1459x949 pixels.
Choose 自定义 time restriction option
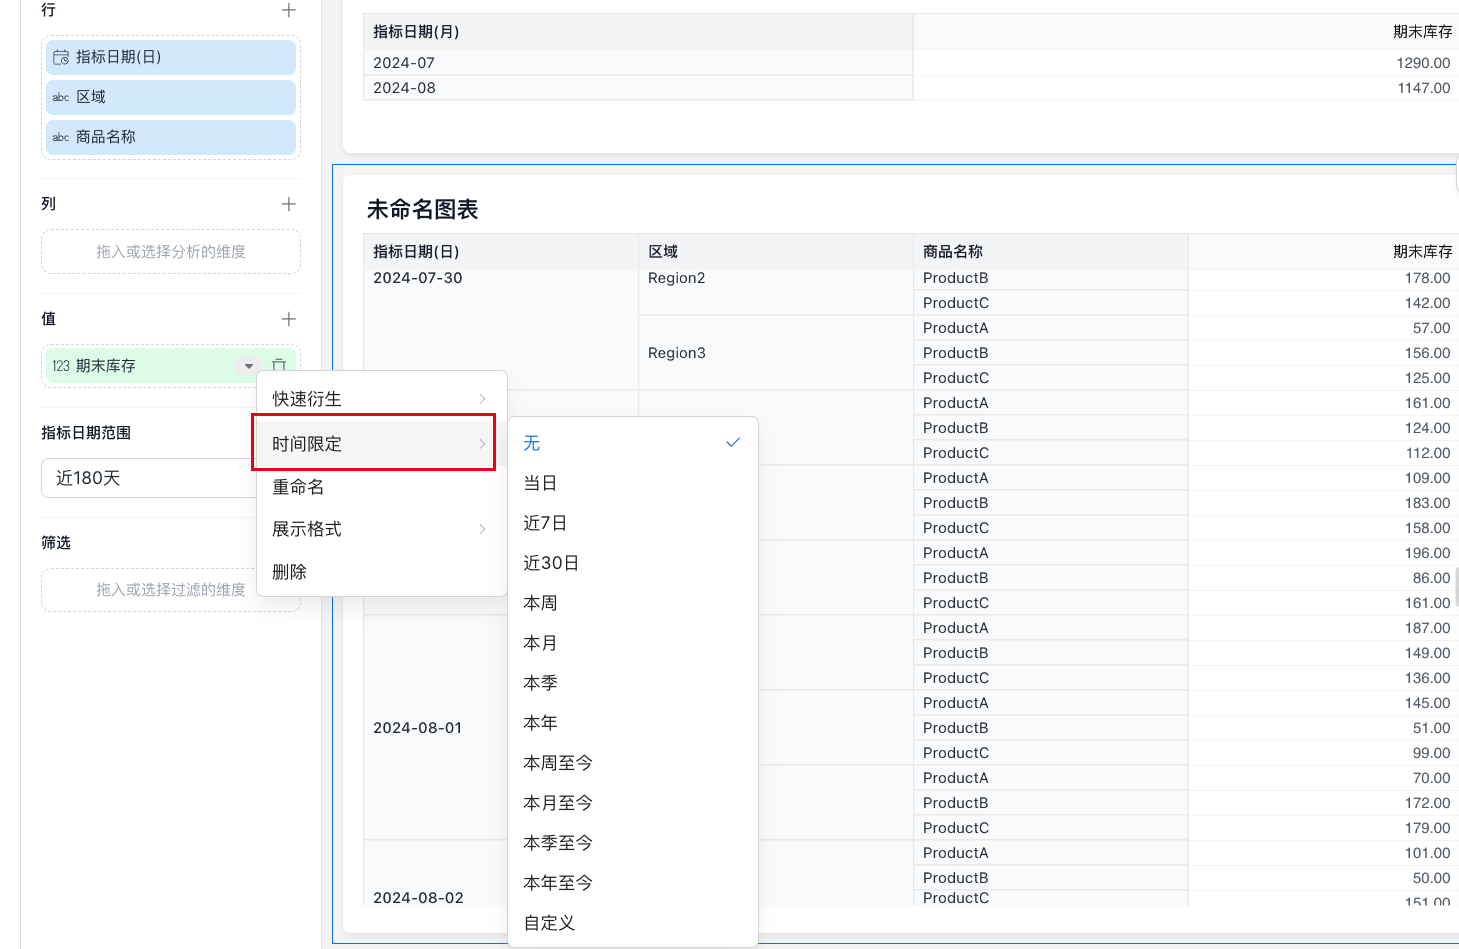pyautogui.click(x=550, y=923)
